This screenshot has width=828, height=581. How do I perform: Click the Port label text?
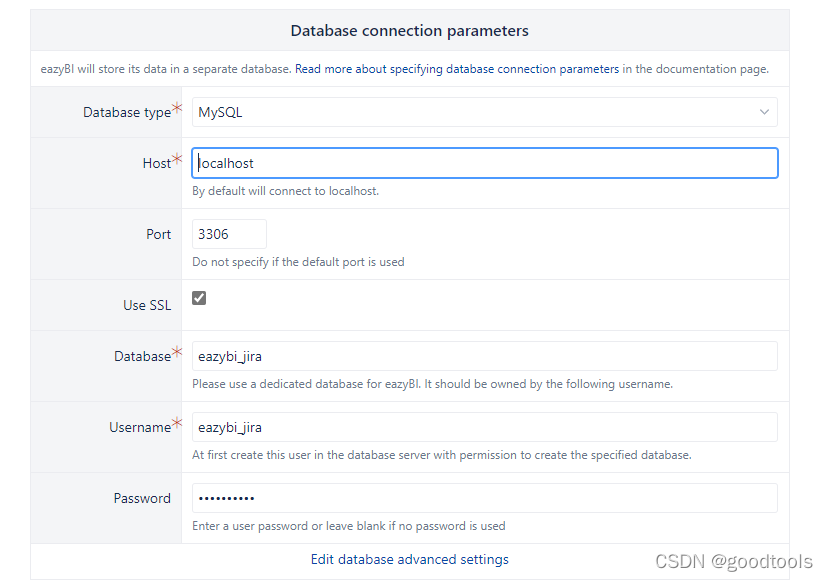tap(159, 234)
